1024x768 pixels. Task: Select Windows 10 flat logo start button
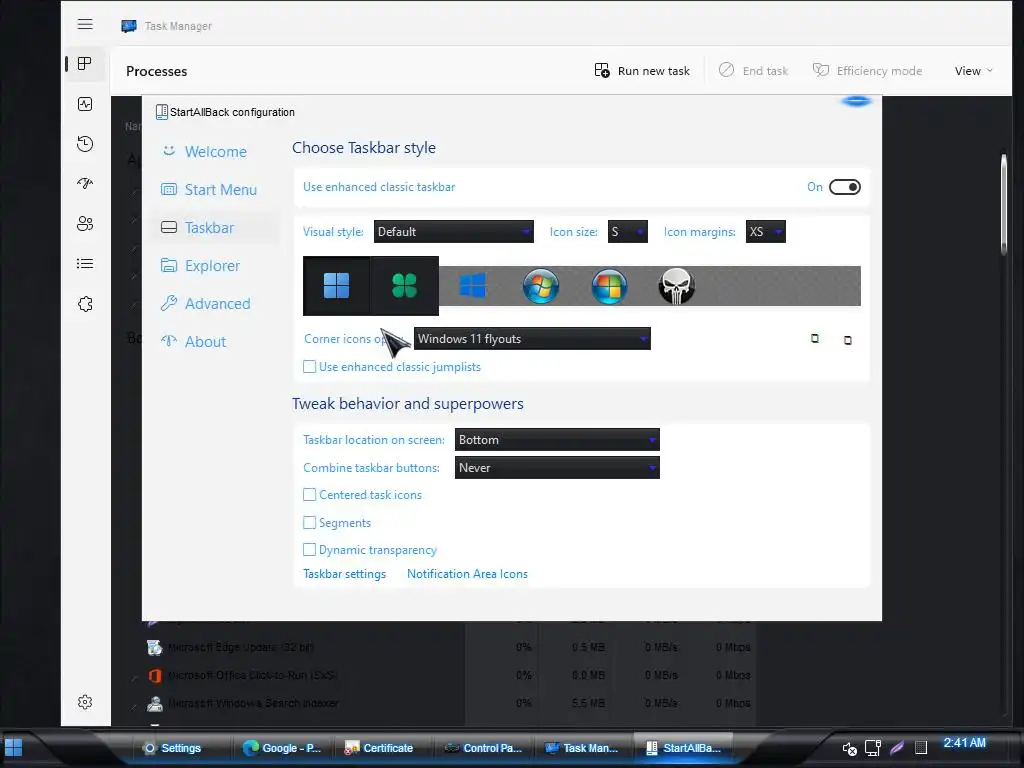click(x=472, y=285)
